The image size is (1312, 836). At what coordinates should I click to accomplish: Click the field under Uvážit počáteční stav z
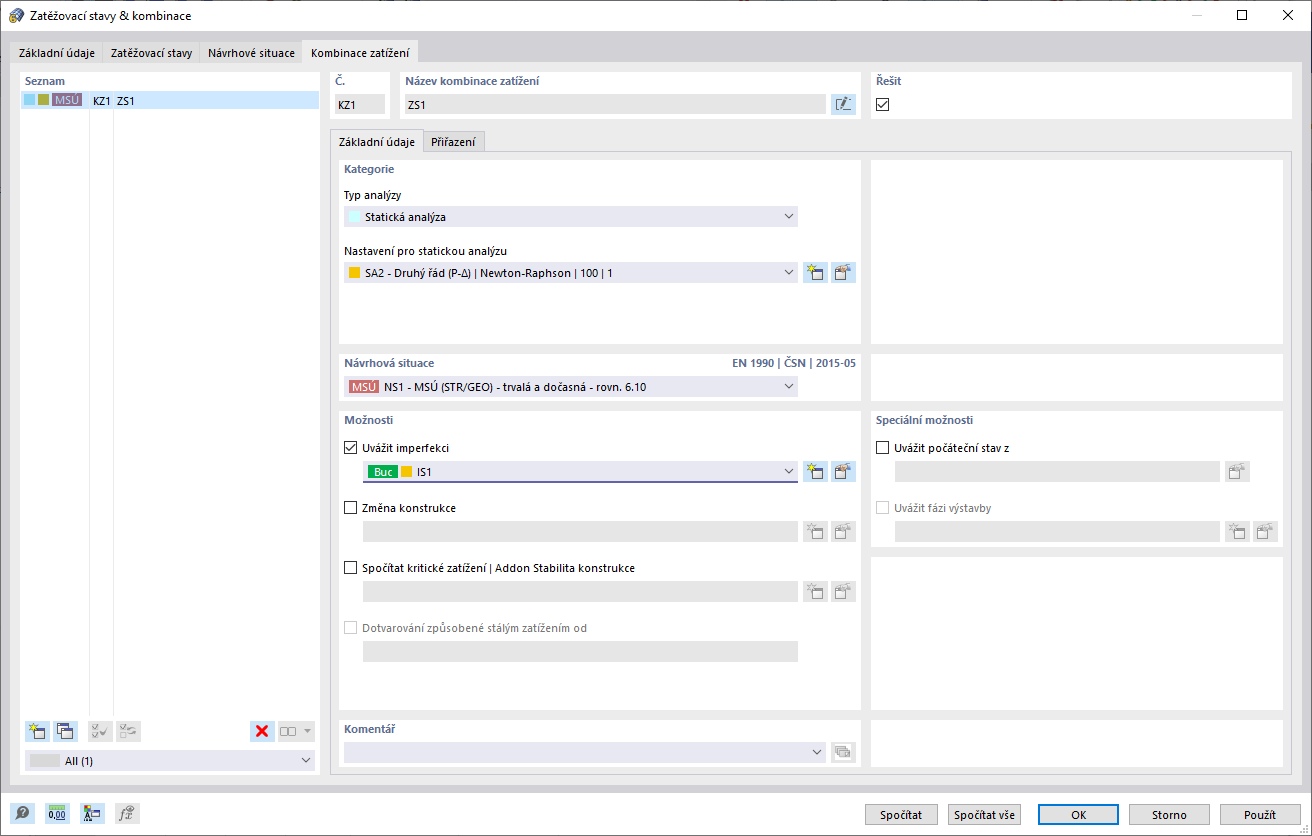[1058, 472]
